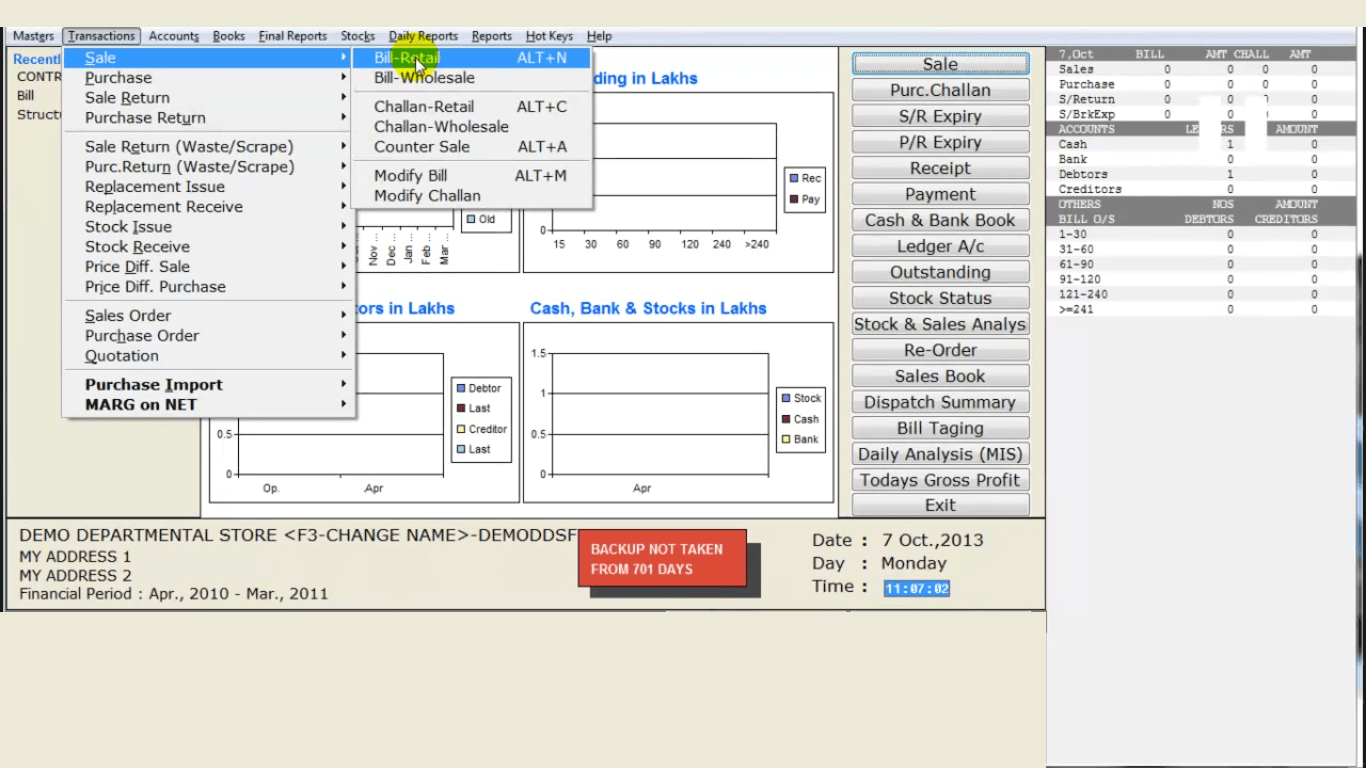Select Challan-Wholesale in the submenu
Viewport: 1366px width, 768px height.
point(471,127)
